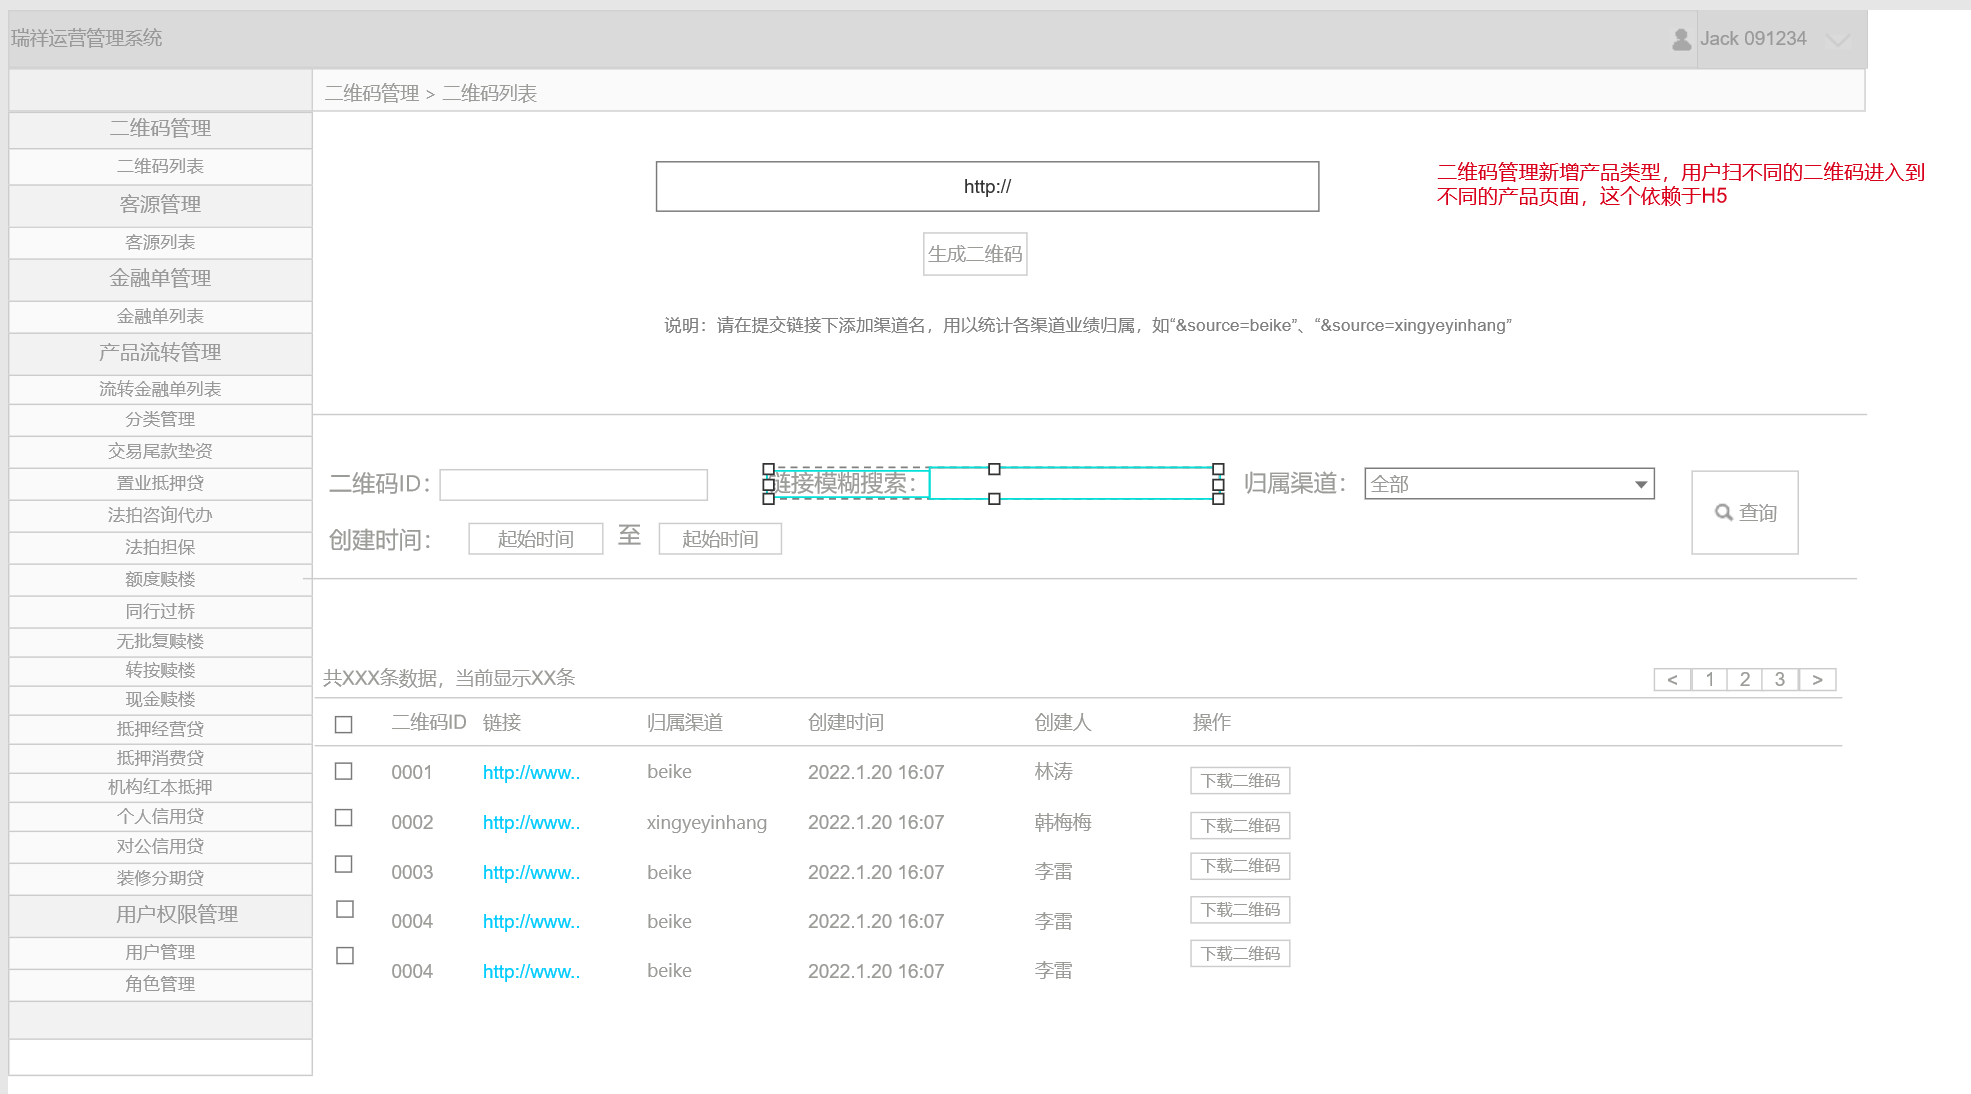
Task: Check the checkbox for row 0003
Action: [x=344, y=863]
